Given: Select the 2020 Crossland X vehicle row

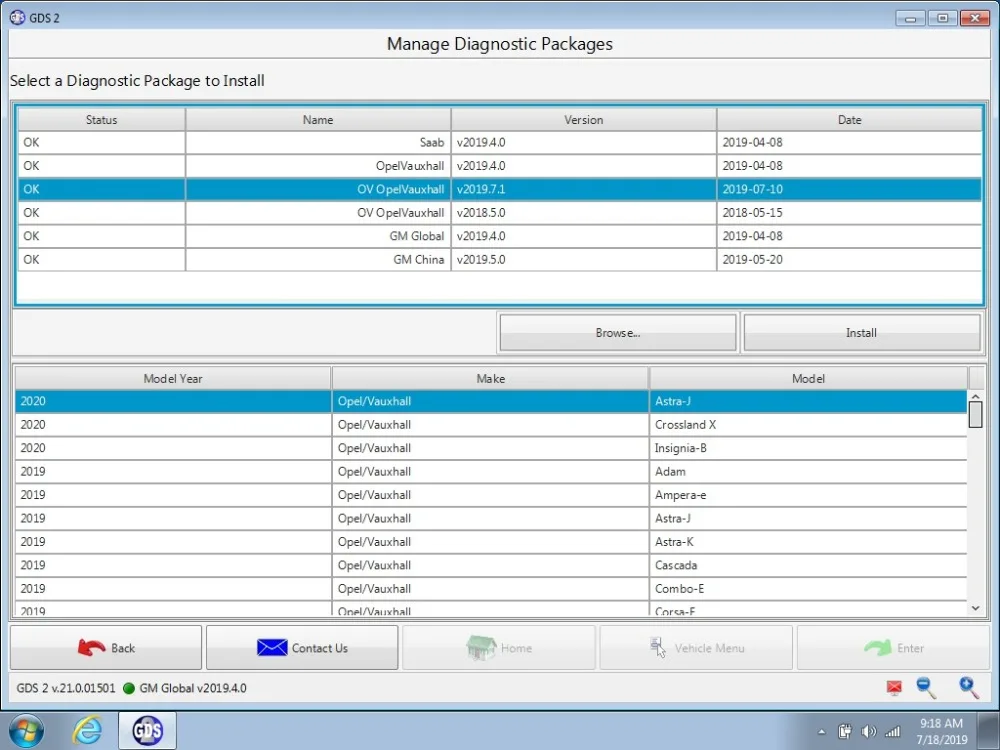Looking at the screenshot, I should [x=490, y=425].
